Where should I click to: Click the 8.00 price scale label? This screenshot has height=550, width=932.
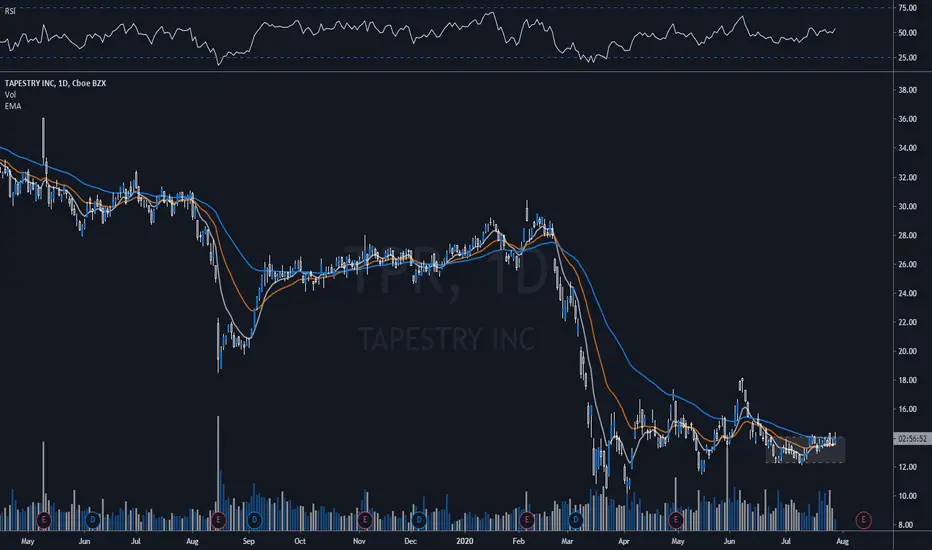click(x=906, y=524)
